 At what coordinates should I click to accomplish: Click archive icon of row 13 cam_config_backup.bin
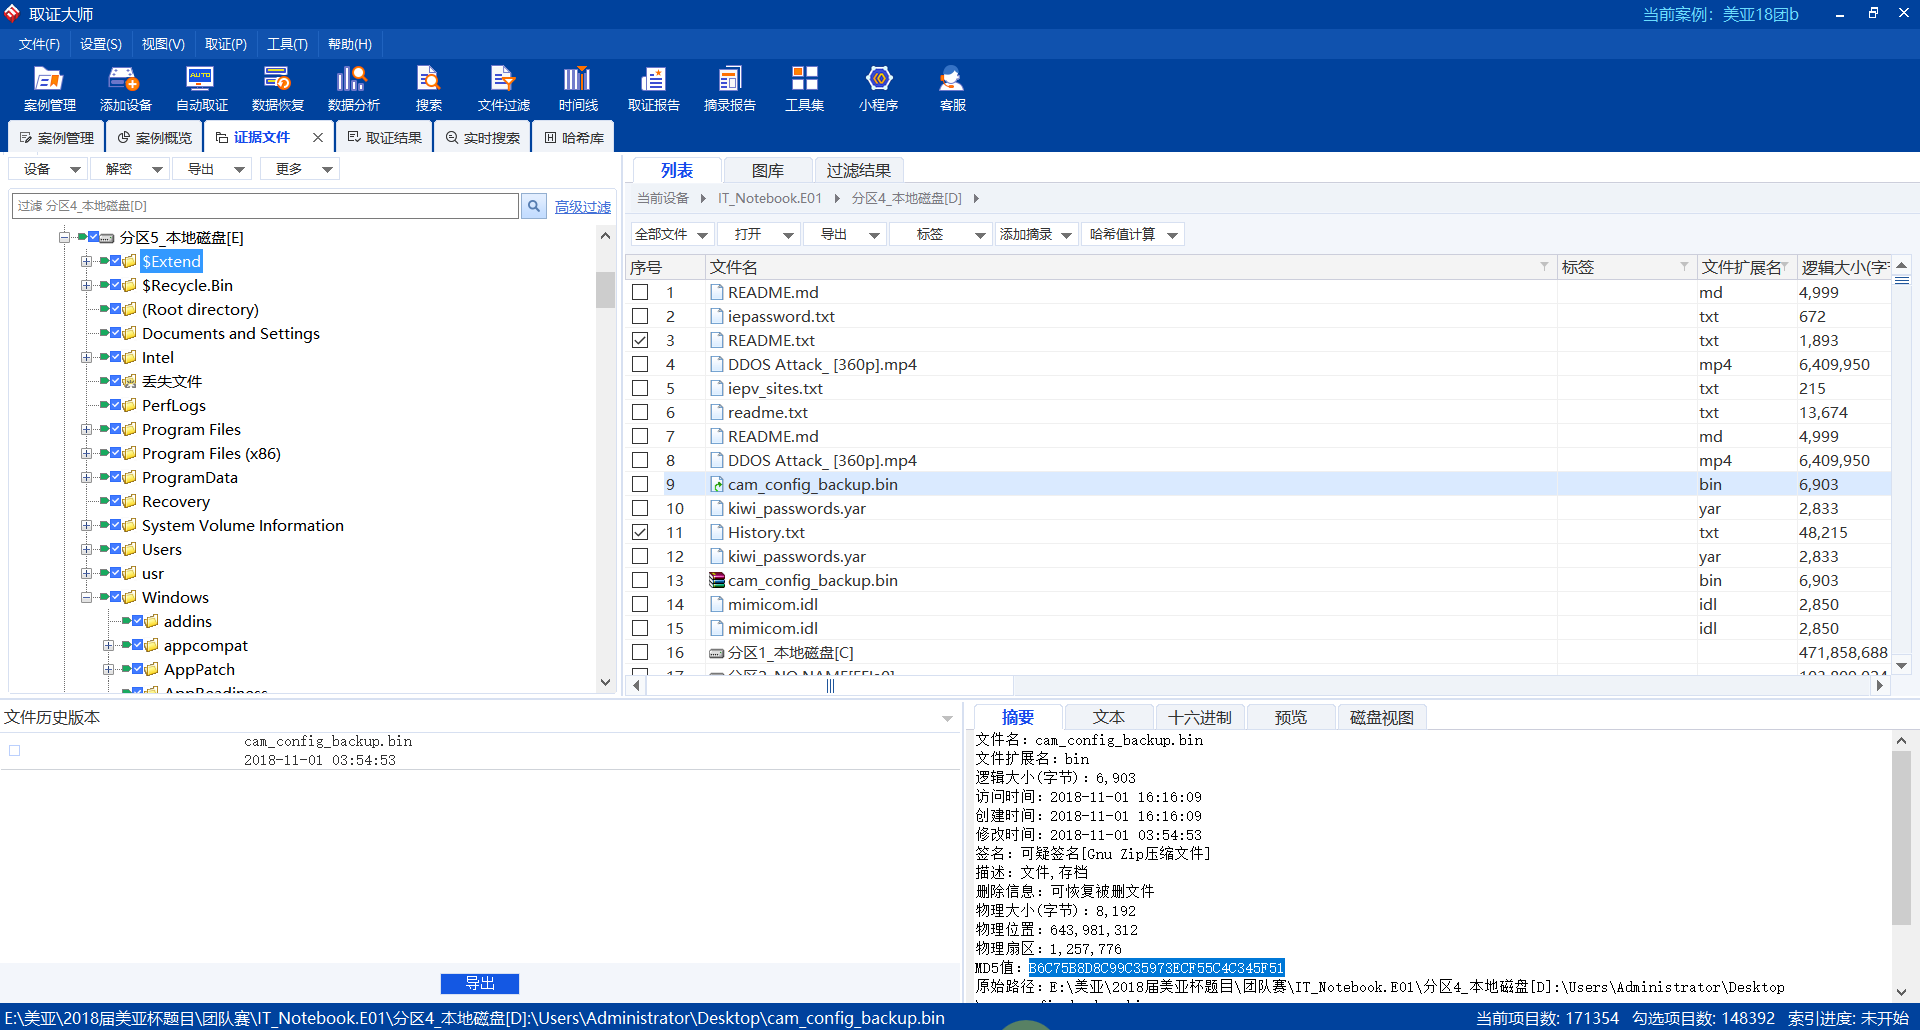tap(716, 580)
